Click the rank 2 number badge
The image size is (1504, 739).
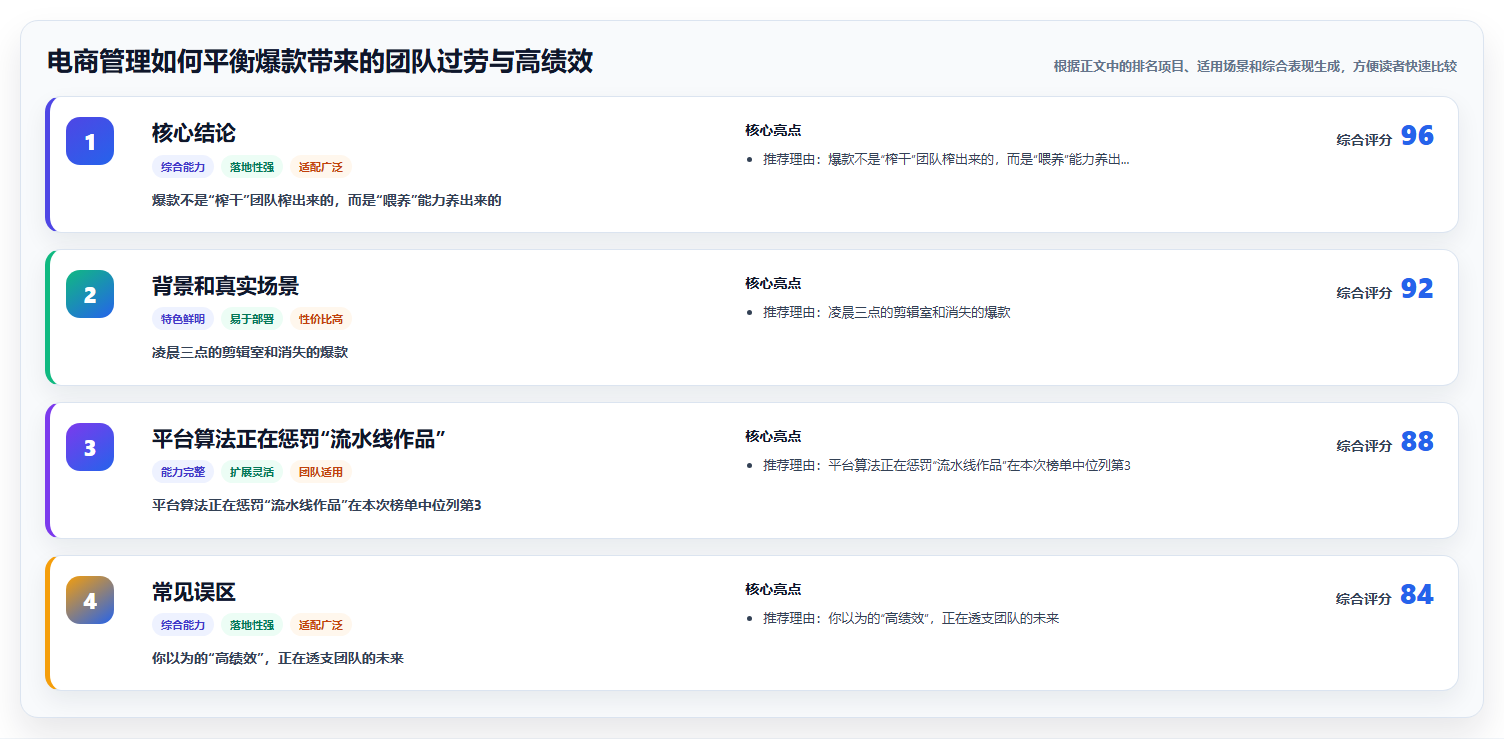(90, 294)
